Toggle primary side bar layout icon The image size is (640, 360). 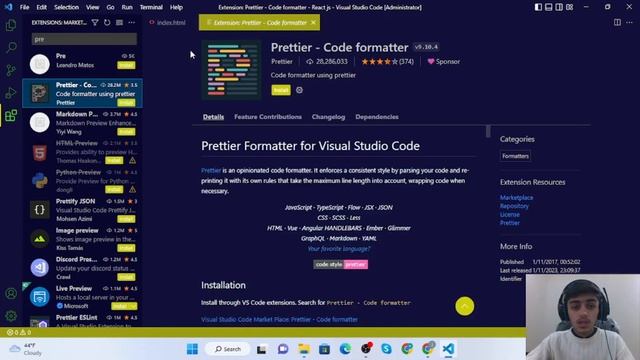tap(538, 7)
